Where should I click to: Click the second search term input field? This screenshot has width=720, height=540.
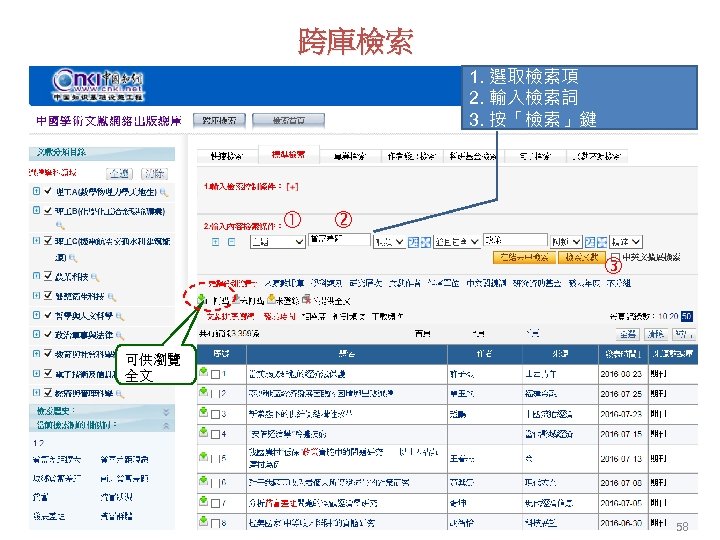click(515, 240)
